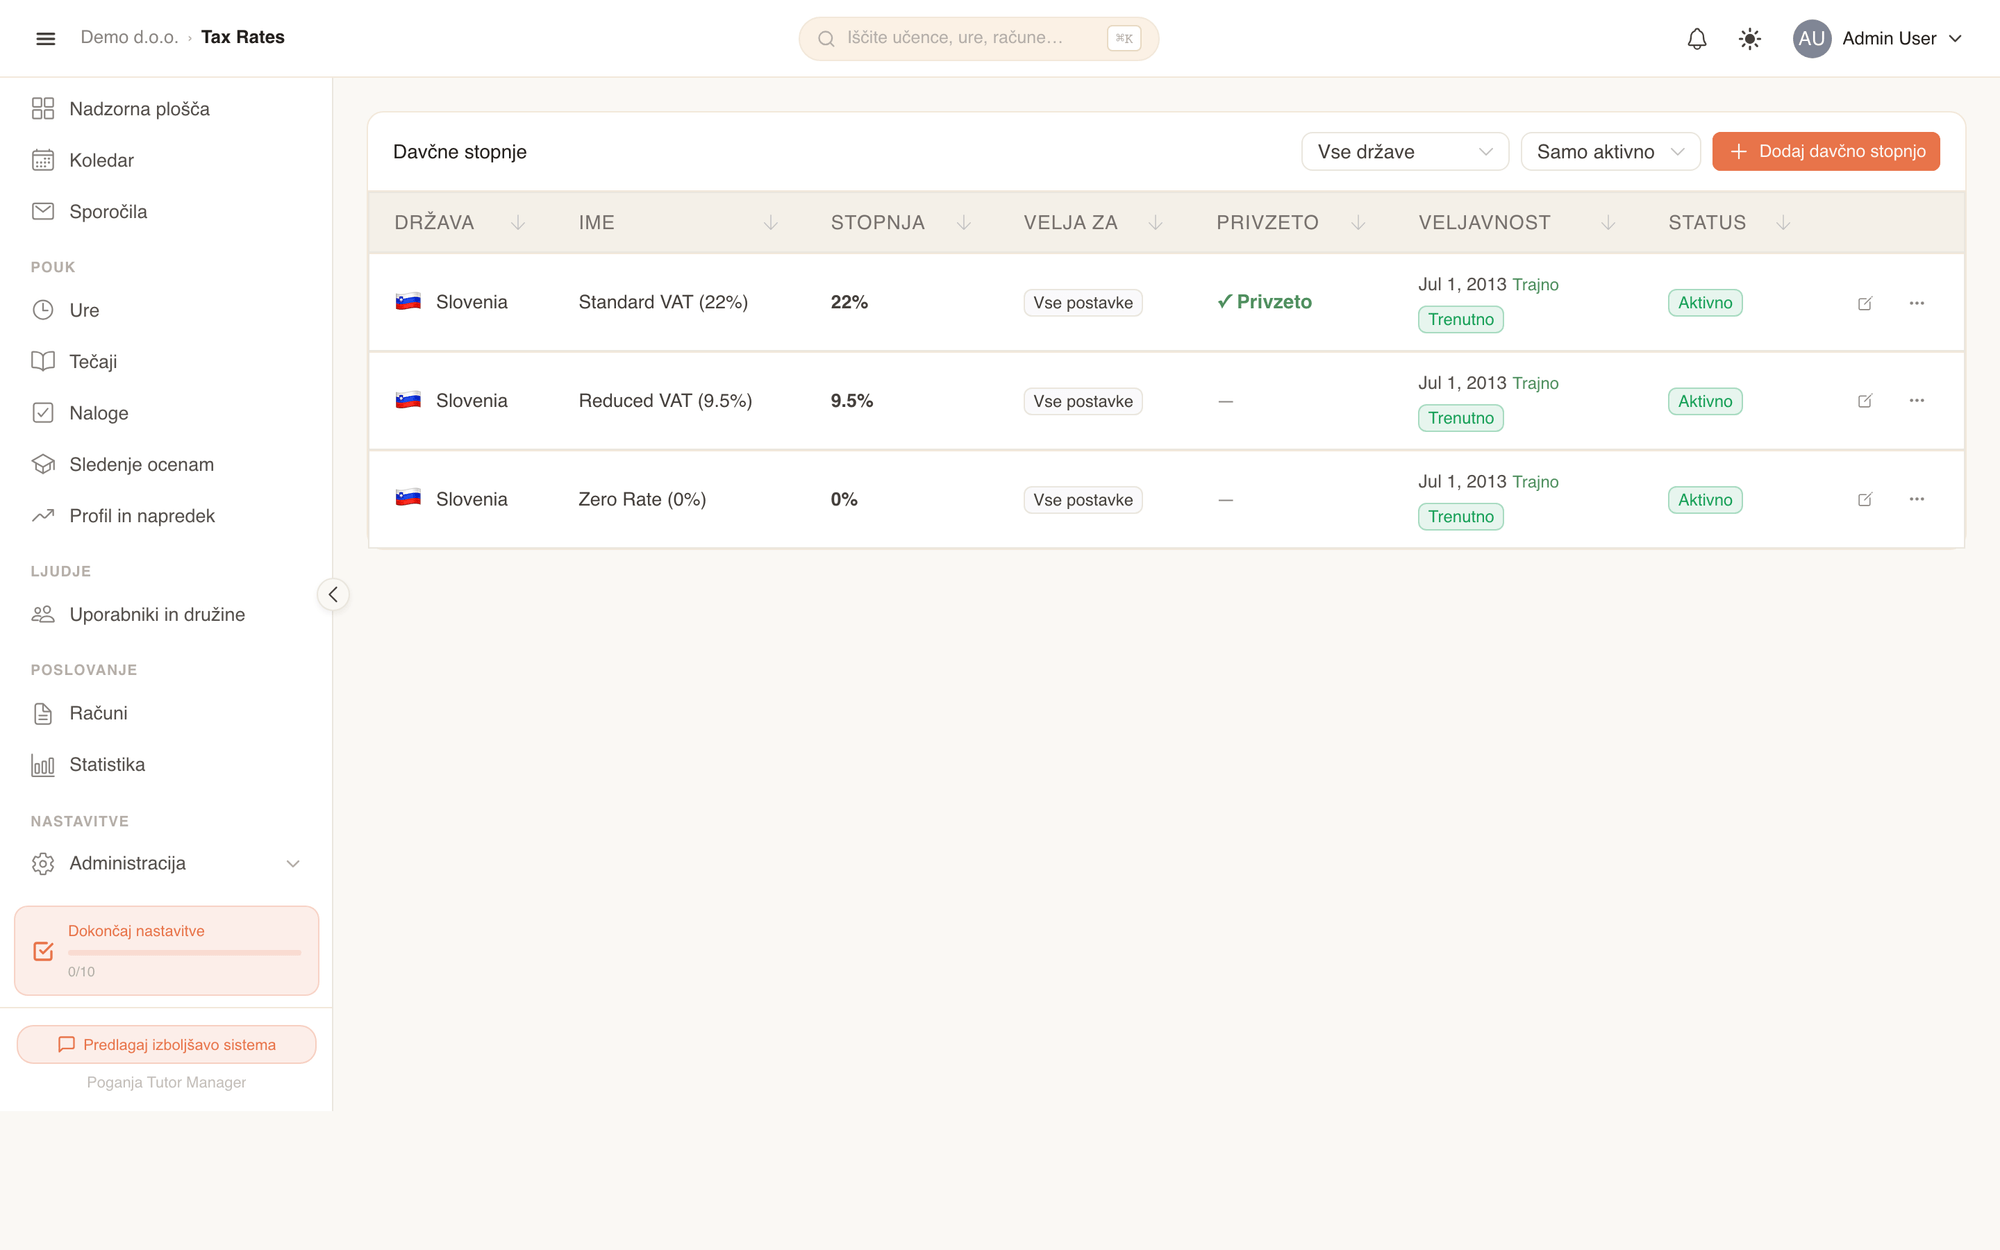Toggle the light/dark theme sun icon
Viewport: 2000px width, 1250px height.
coord(1750,39)
